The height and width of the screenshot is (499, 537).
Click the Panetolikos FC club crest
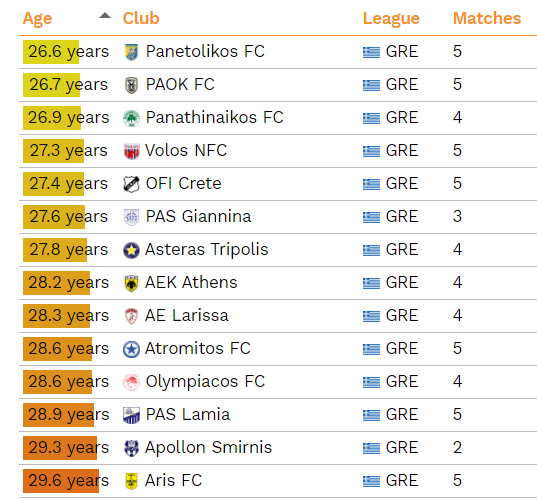tap(131, 52)
